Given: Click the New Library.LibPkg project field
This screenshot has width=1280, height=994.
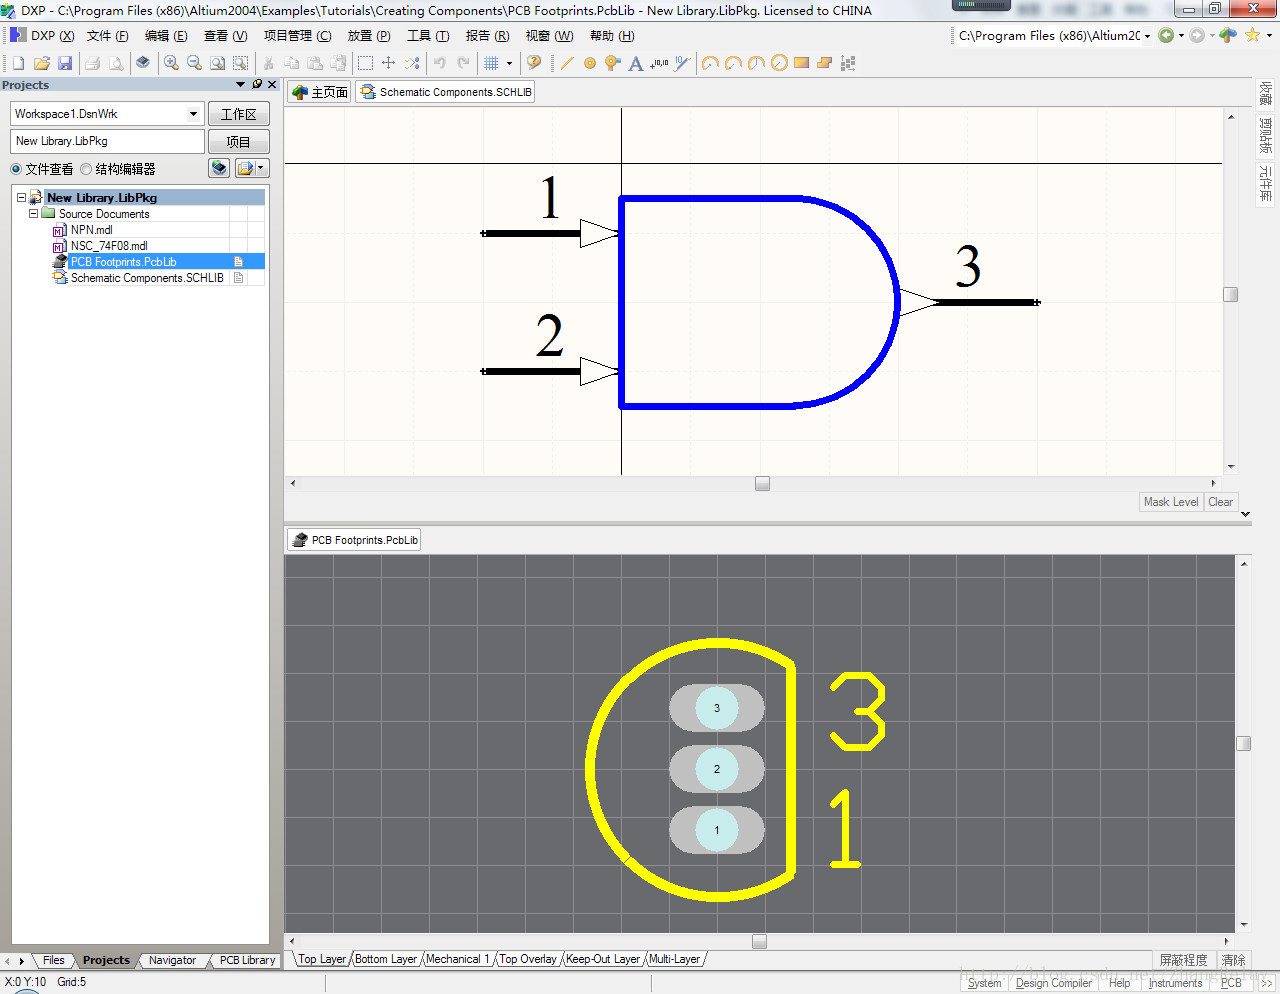Looking at the screenshot, I should tap(107, 141).
